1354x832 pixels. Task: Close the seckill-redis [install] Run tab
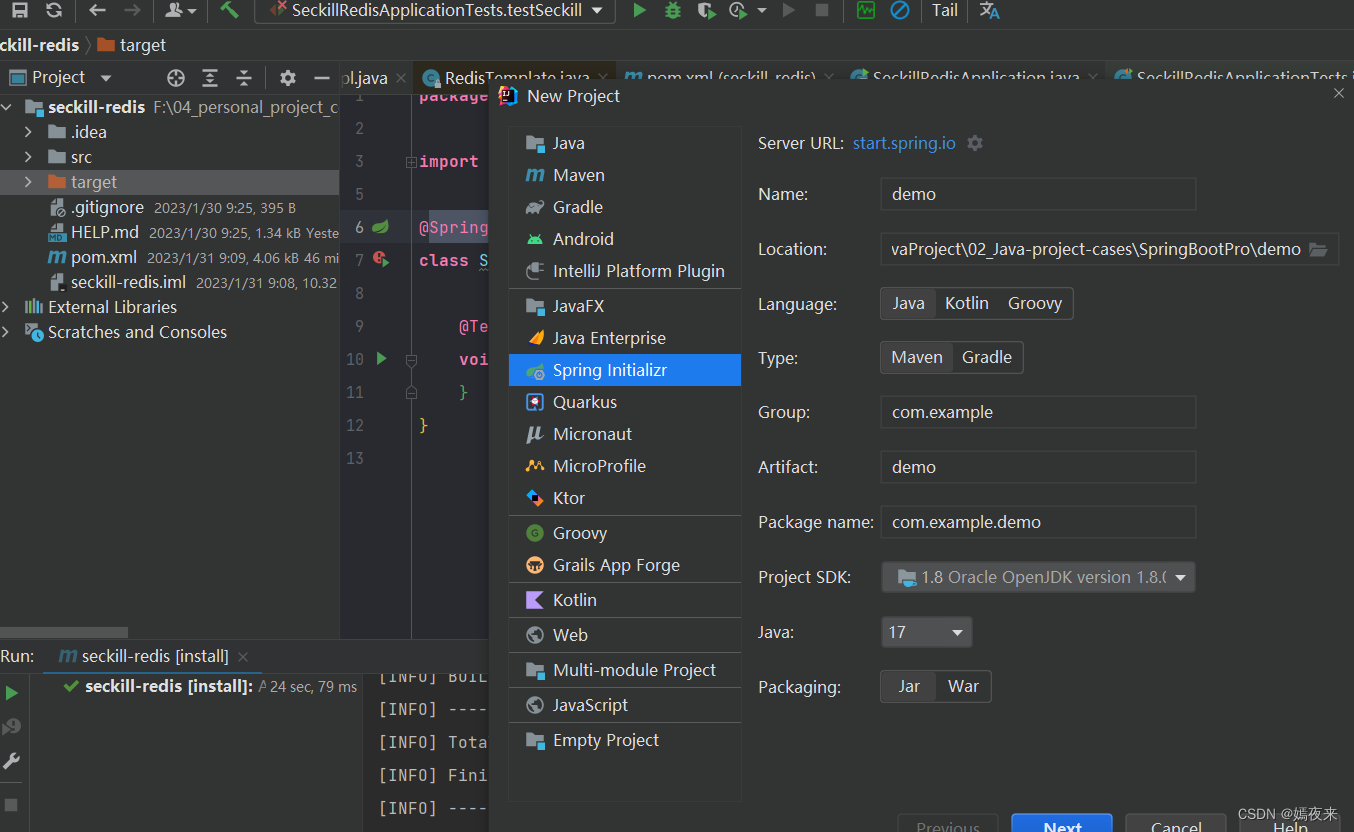[243, 657]
